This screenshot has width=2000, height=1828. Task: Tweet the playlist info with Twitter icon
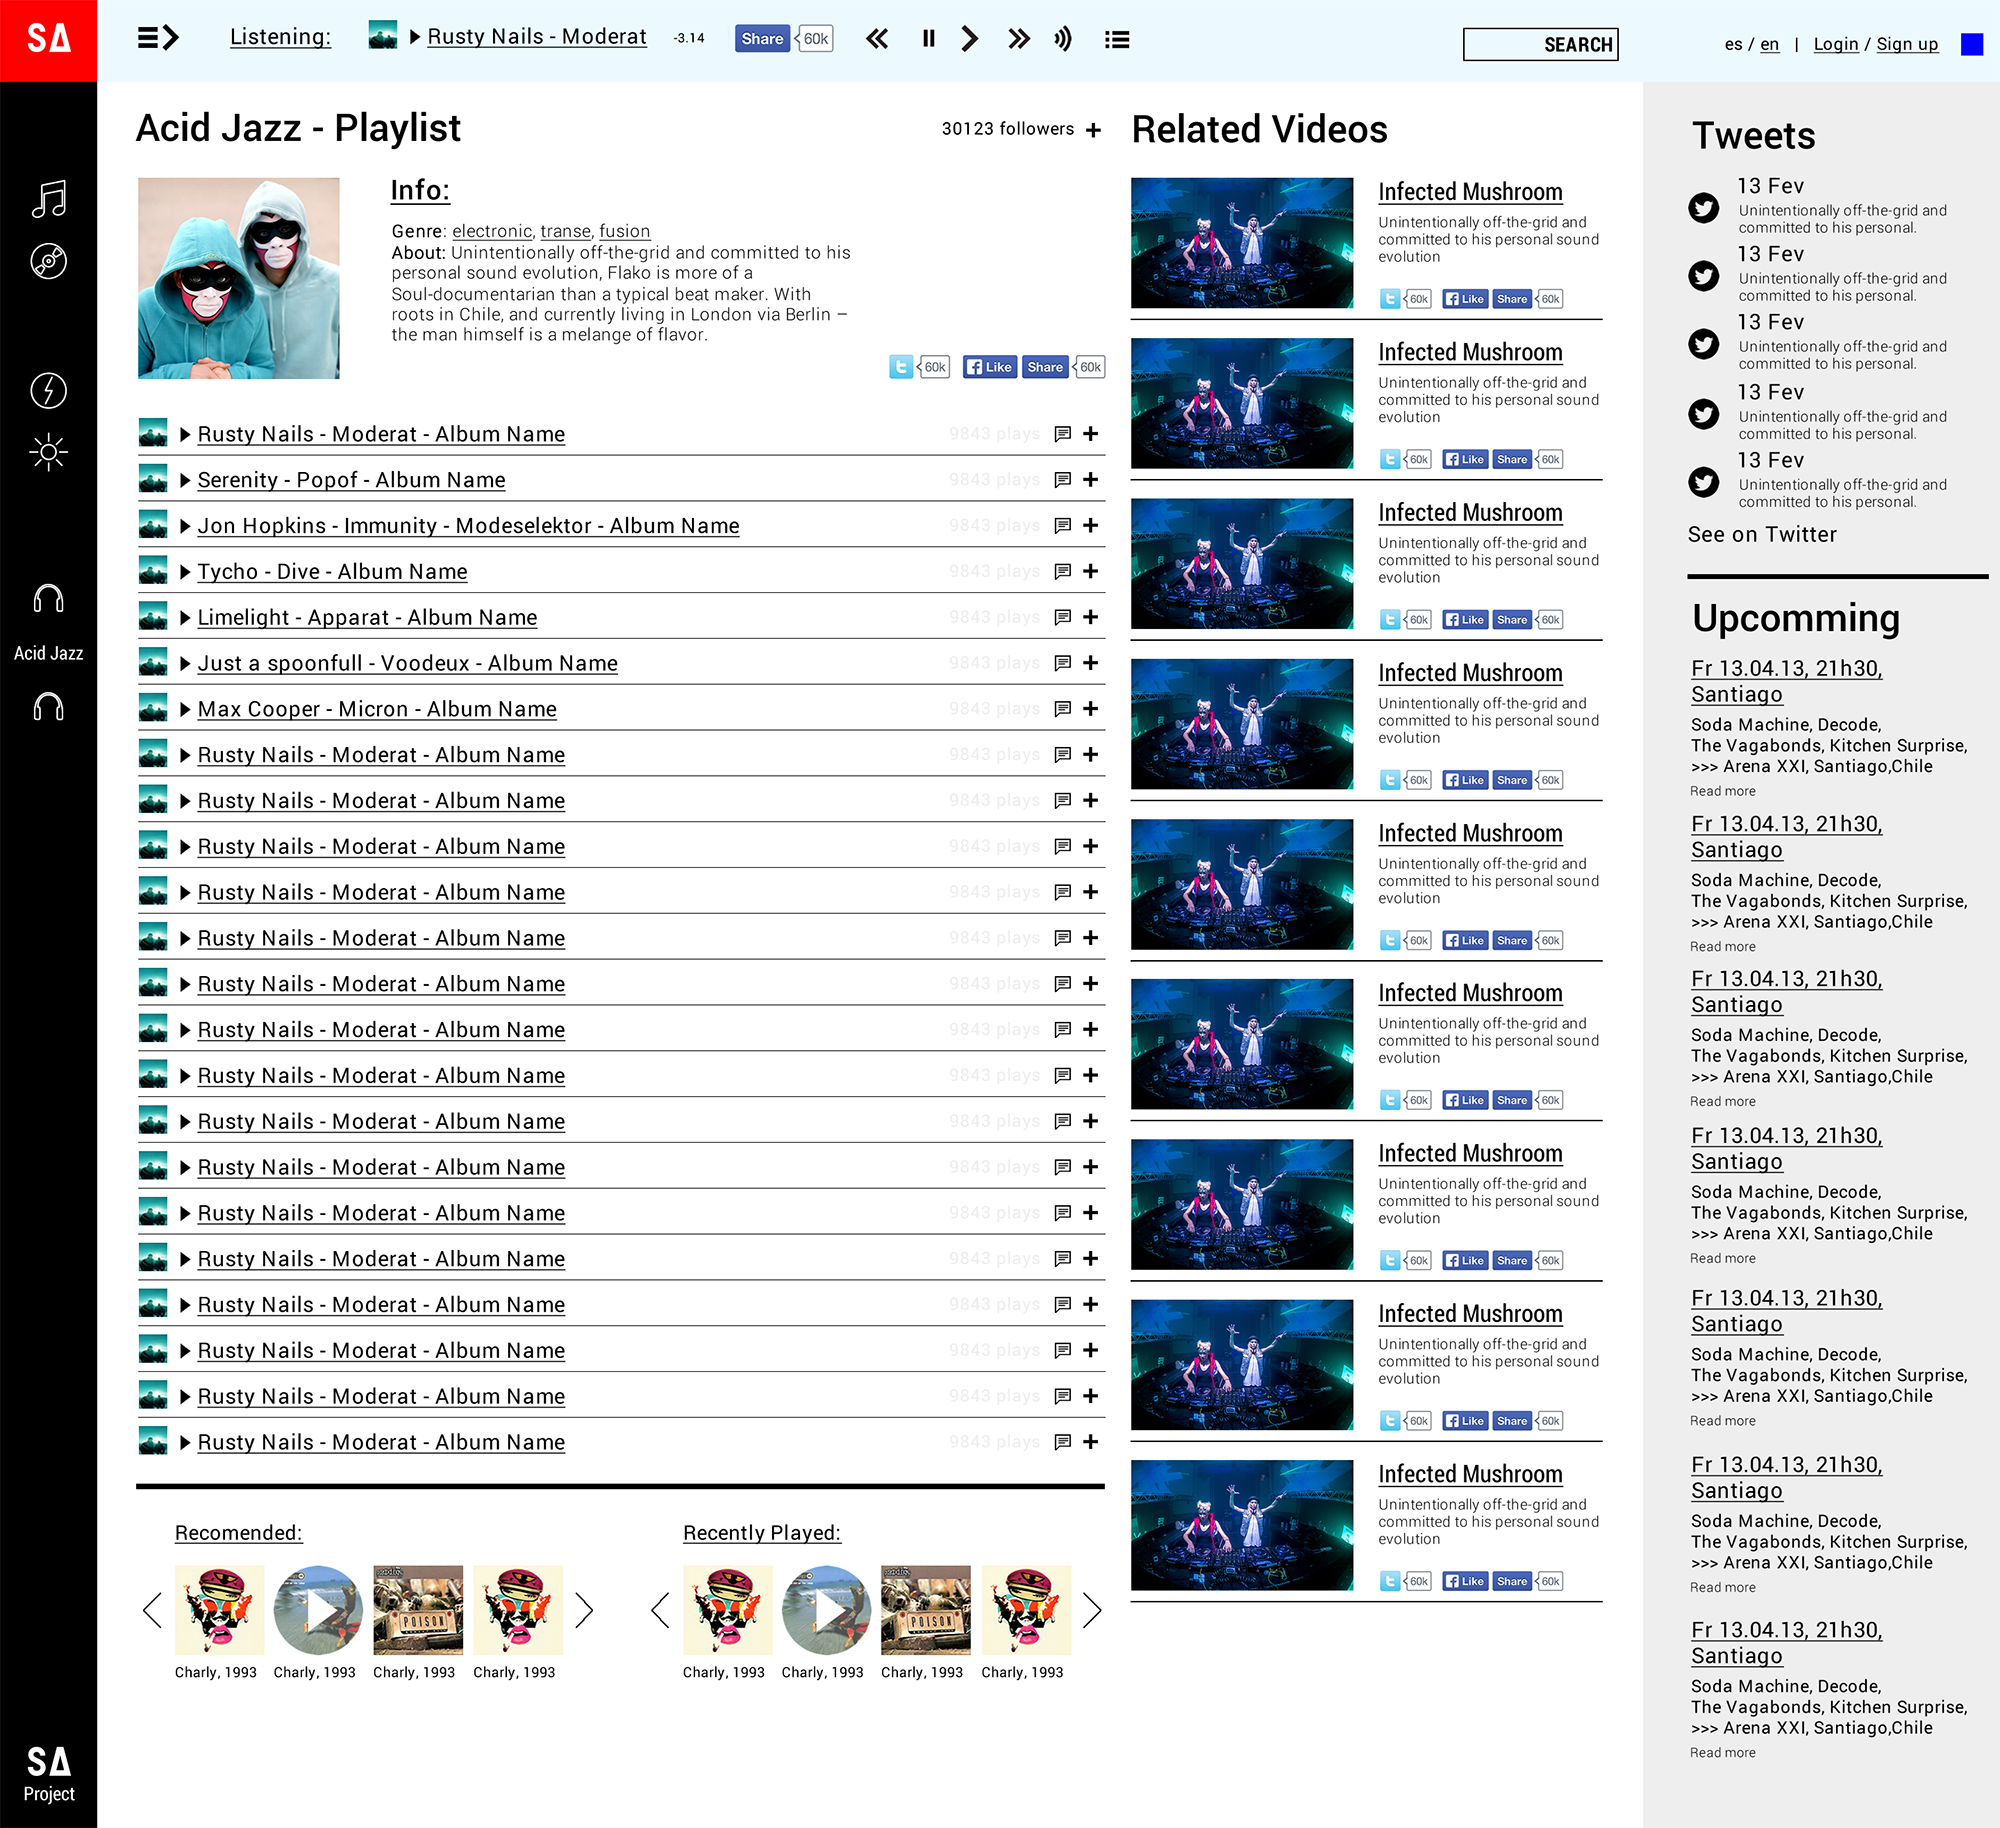click(x=901, y=367)
